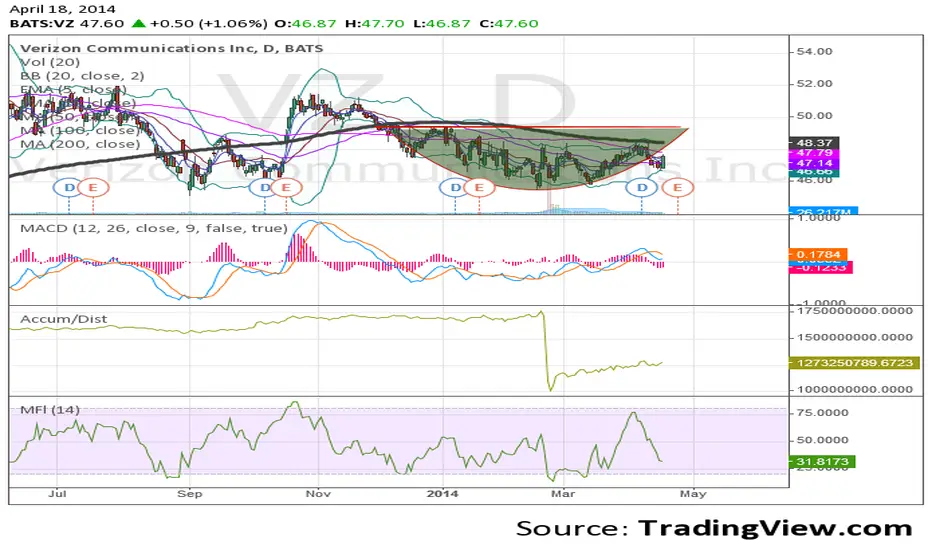Open the TradingView.com source link
This screenshot has width=932, height=550.
point(775,528)
